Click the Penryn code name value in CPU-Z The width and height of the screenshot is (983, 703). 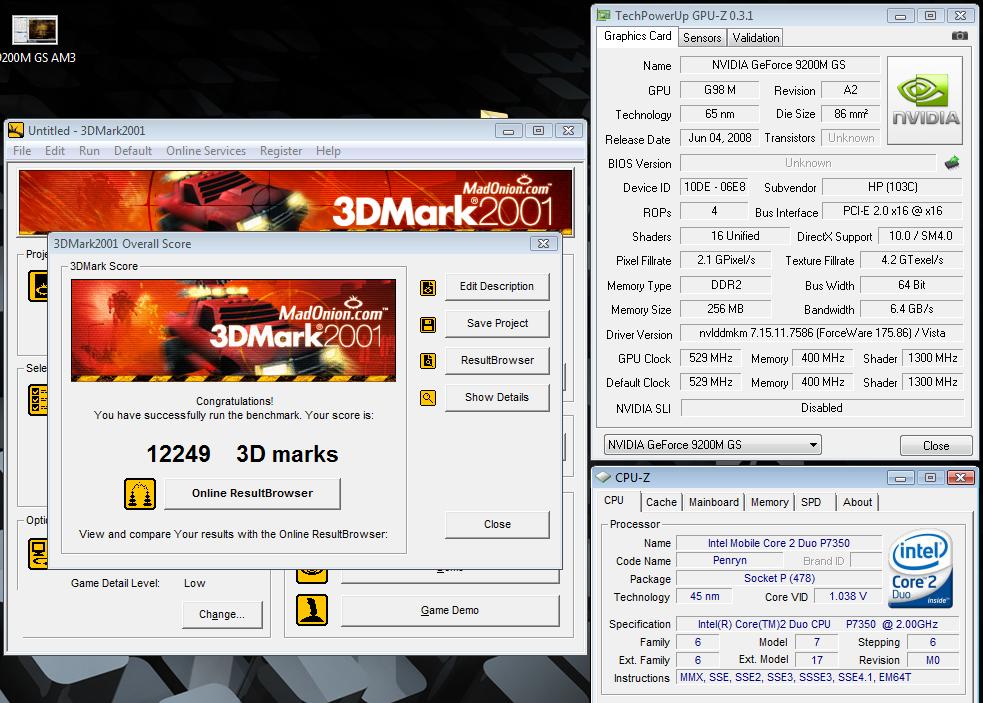pyautogui.click(x=729, y=561)
